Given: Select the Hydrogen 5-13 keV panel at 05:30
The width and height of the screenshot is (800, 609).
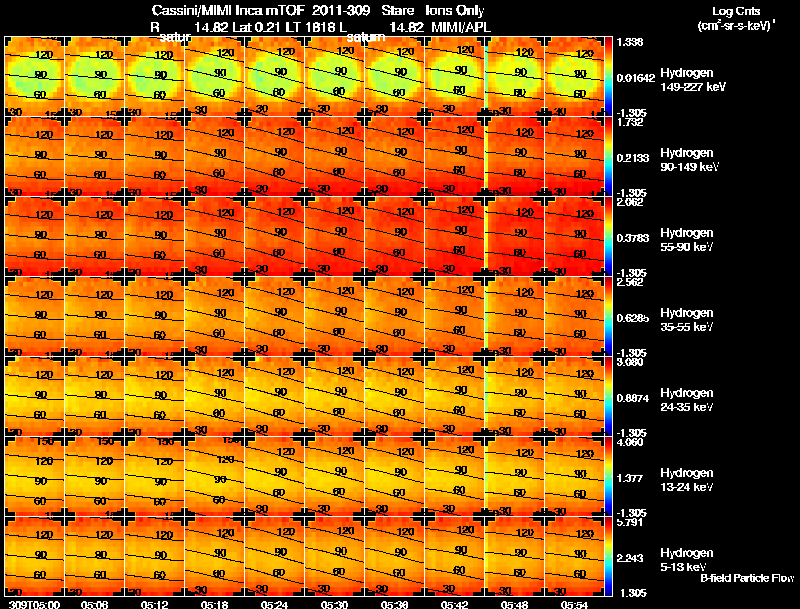Looking at the screenshot, I should click(x=335, y=556).
